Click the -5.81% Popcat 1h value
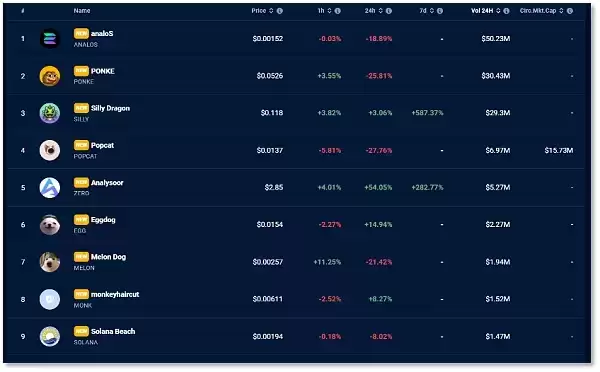 (330, 150)
